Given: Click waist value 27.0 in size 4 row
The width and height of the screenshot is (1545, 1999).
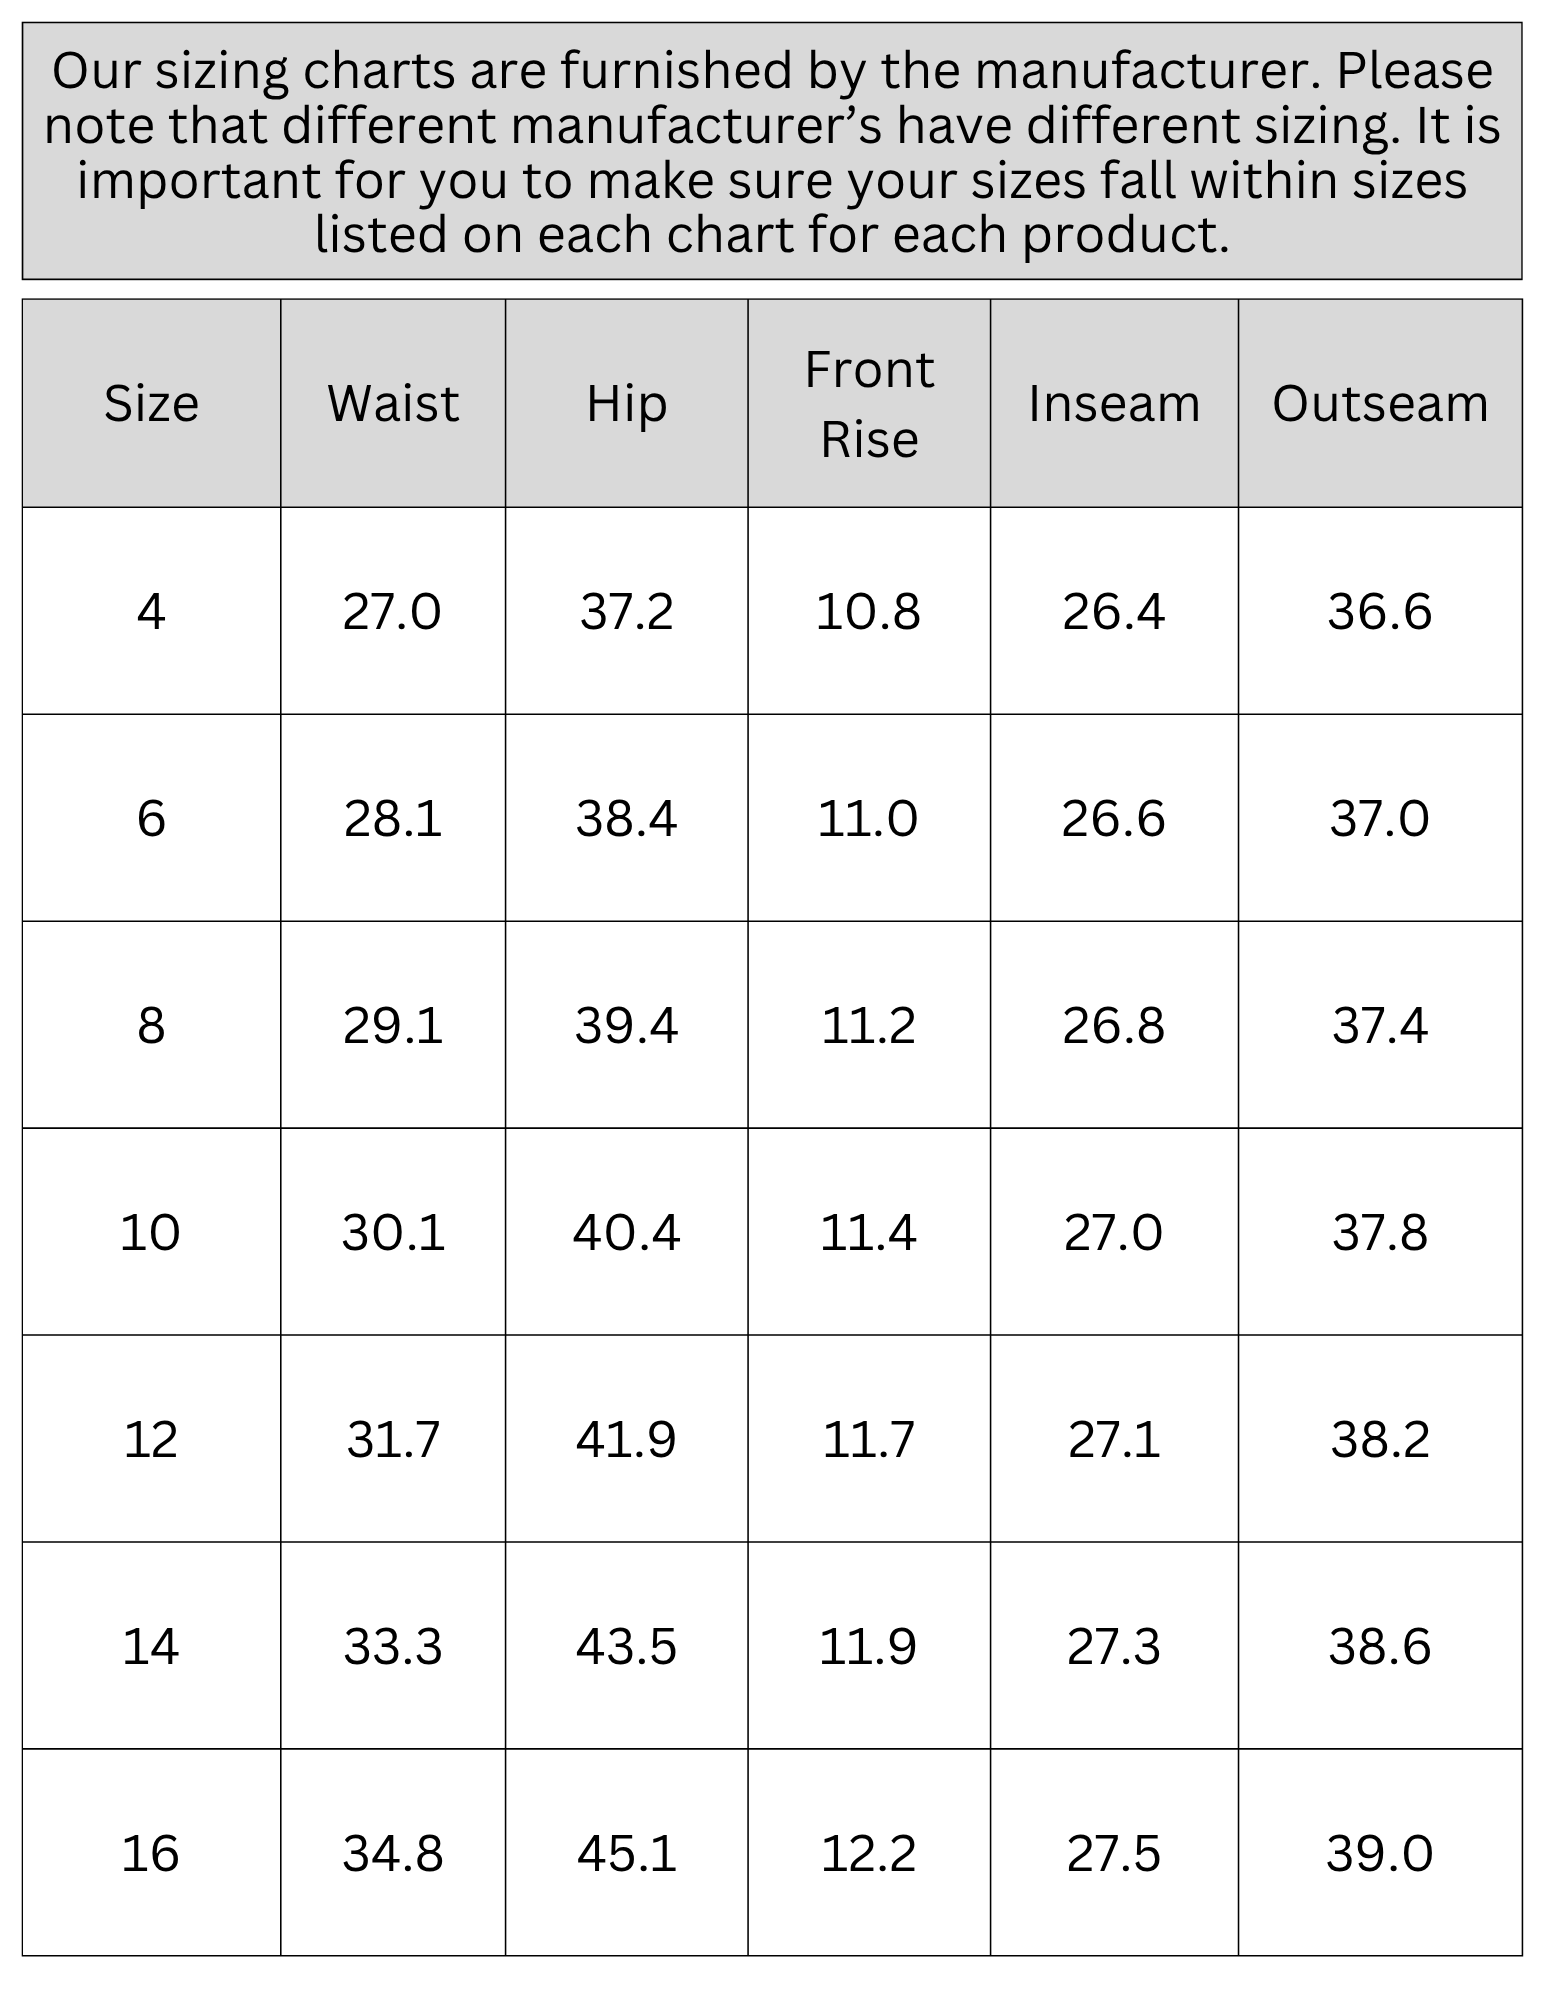Looking at the screenshot, I should coord(392,611).
